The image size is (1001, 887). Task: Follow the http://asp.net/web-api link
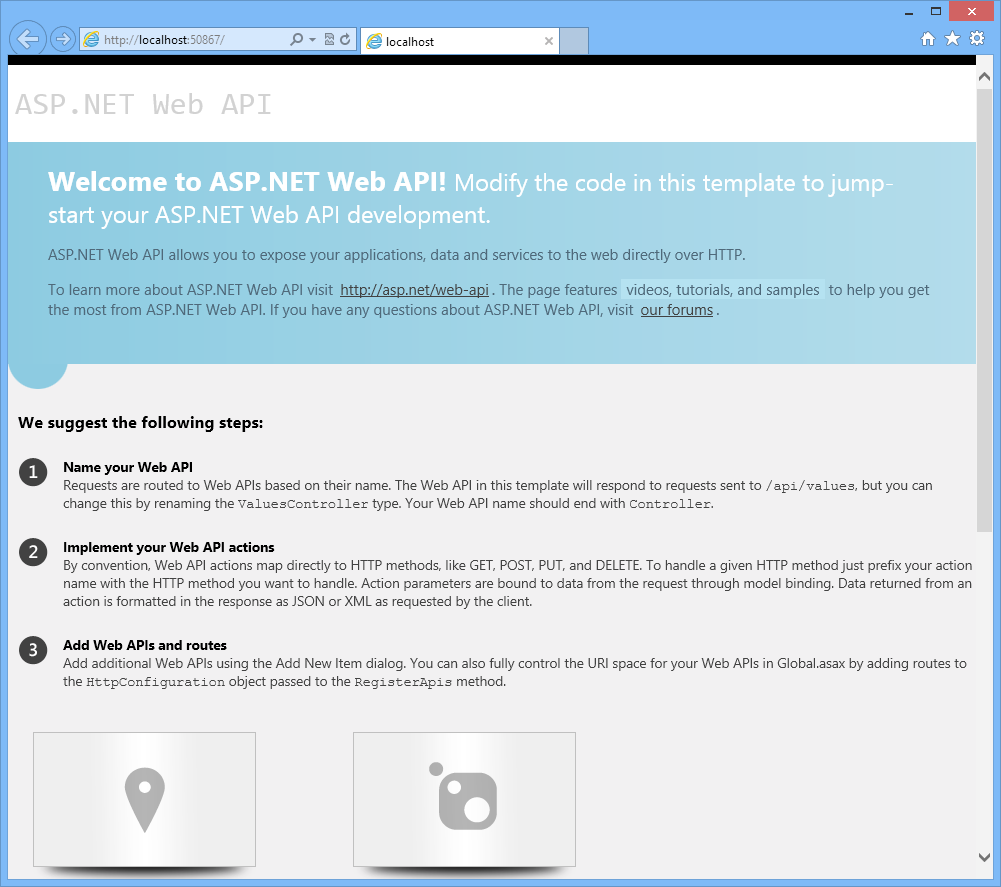[414, 290]
